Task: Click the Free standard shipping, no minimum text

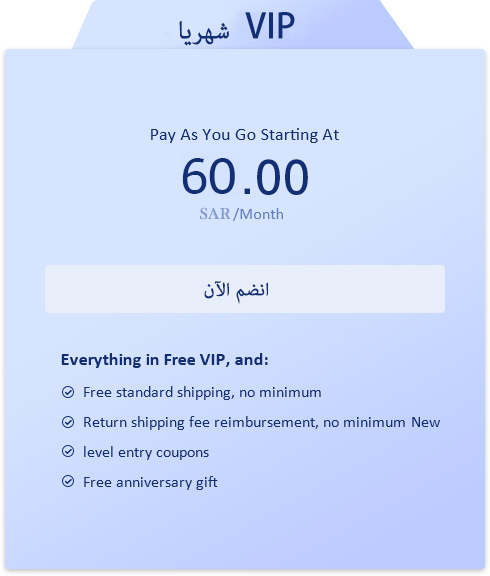Action: [x=202, y=393]
